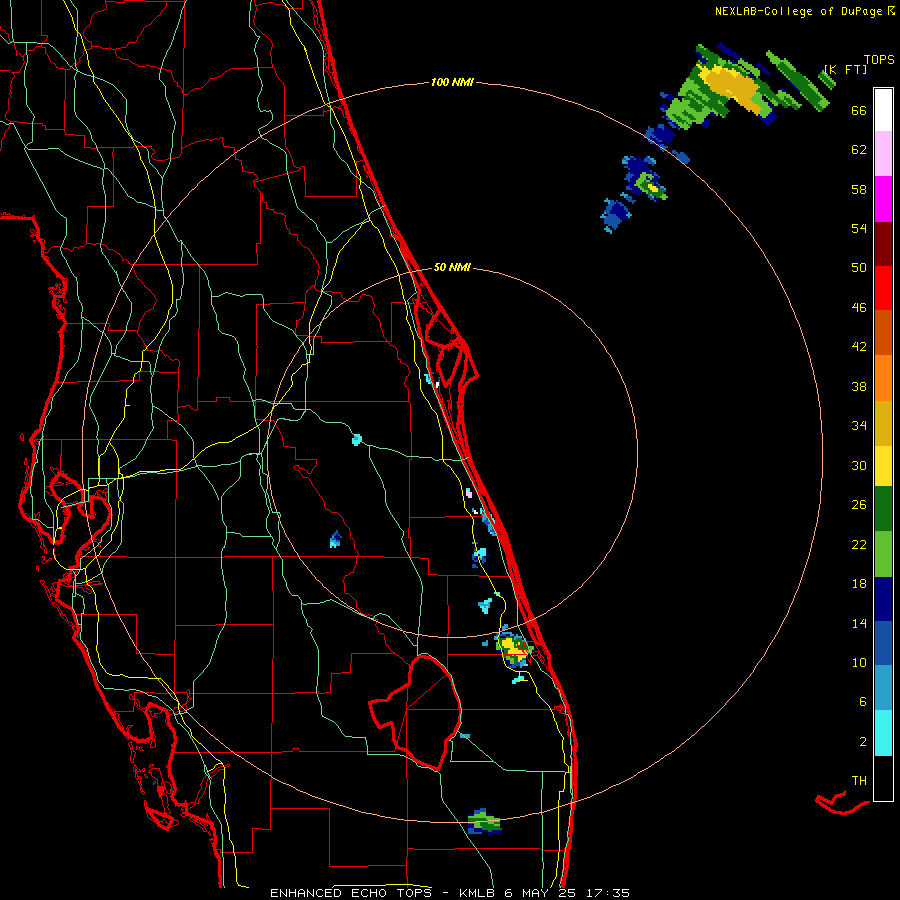Pick the dark red color scale swatch
This screenshot has width=900, height=900.
click(883, 244)
